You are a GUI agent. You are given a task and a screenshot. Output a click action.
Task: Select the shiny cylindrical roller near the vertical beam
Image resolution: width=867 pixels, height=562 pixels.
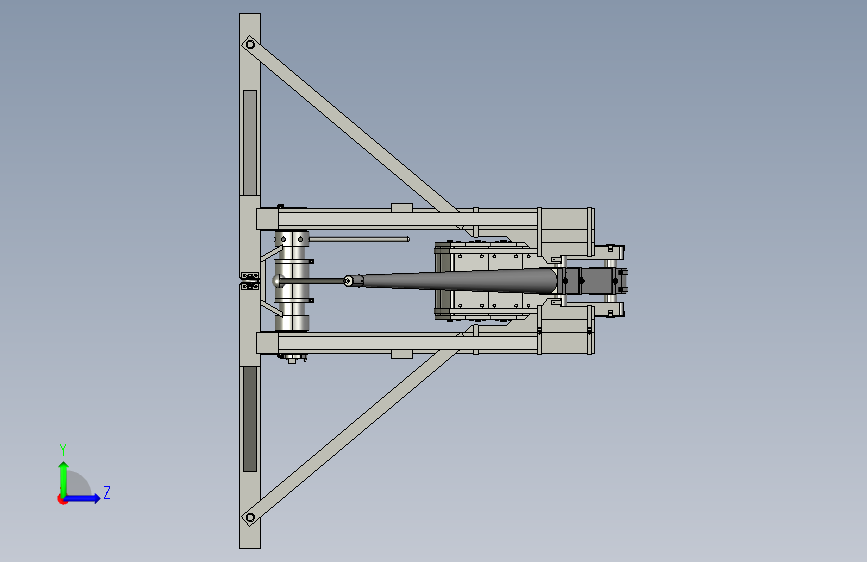click(x=292, y=281)
